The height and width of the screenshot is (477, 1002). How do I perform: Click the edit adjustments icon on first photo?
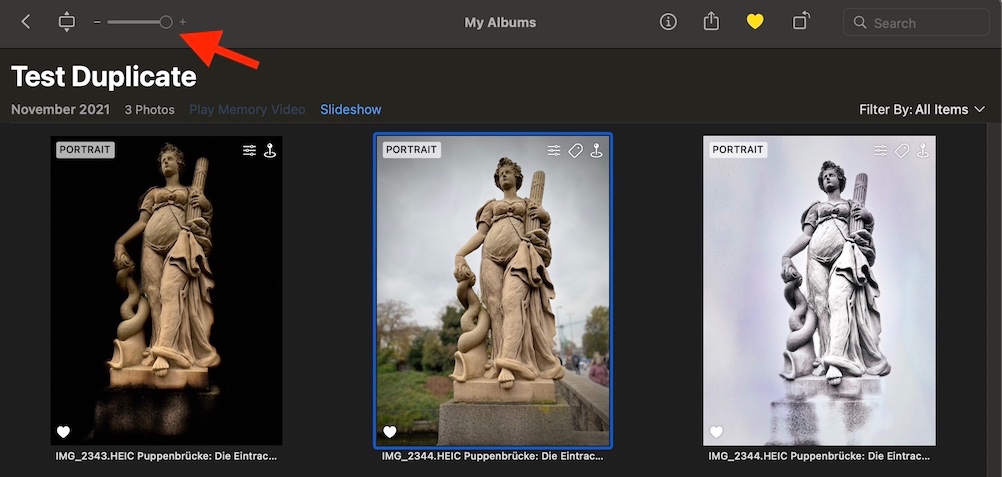point(249,150)
